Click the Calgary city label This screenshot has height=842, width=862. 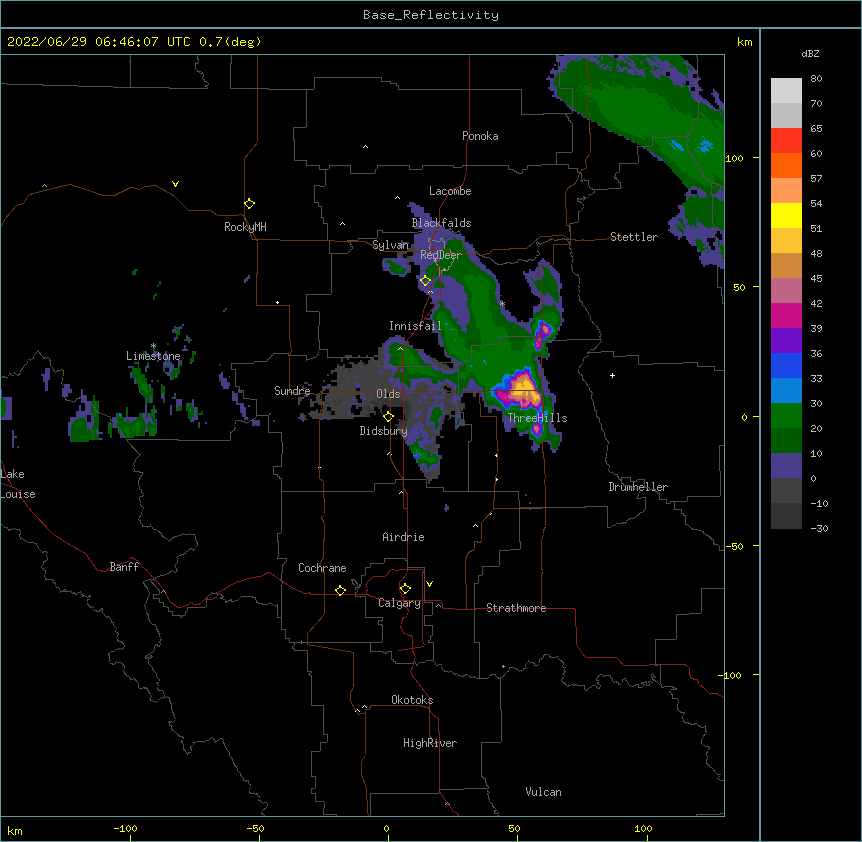(x=399, y=603)
